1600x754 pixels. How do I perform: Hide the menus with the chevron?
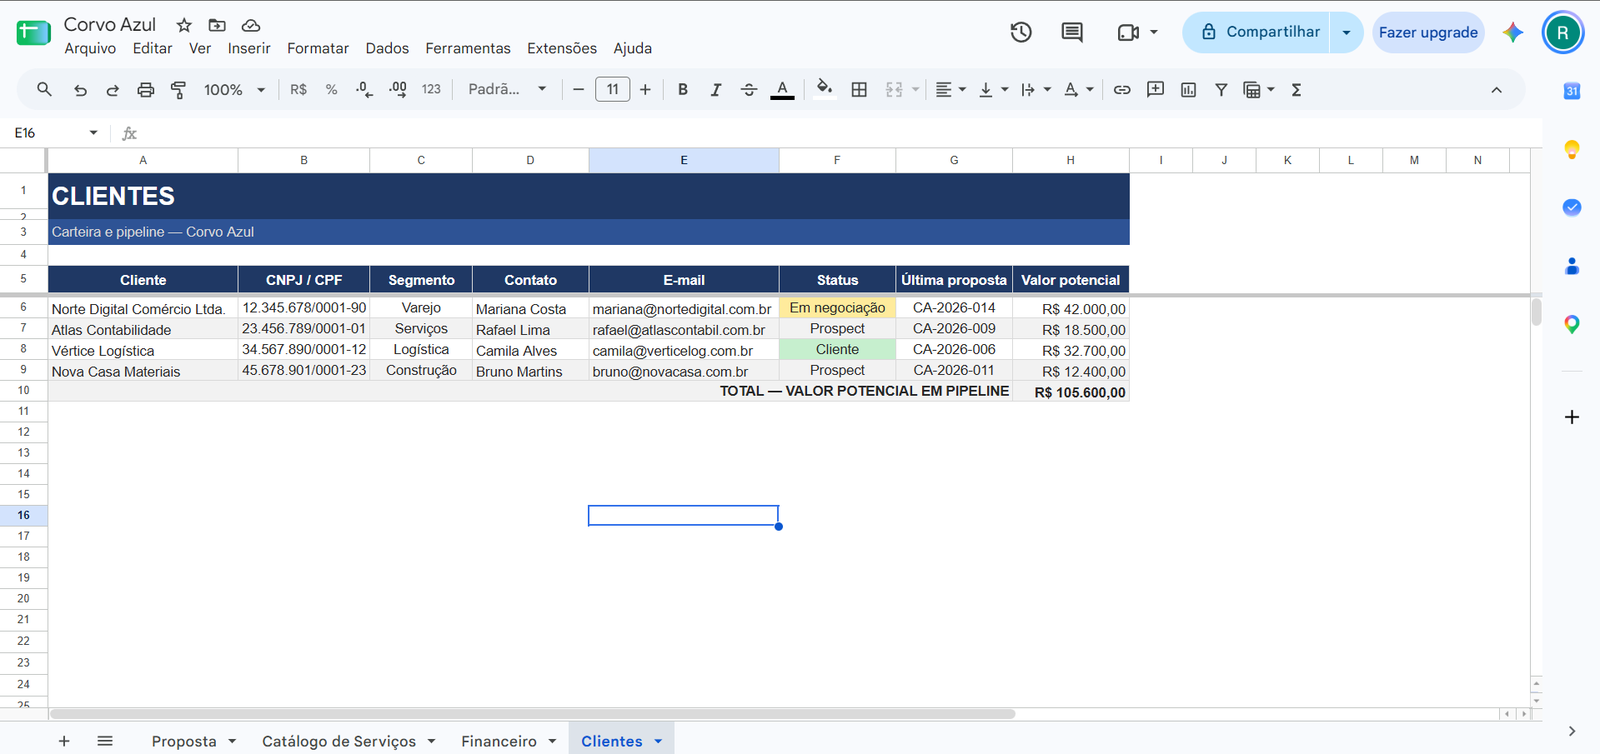(x=1496, y=90)
